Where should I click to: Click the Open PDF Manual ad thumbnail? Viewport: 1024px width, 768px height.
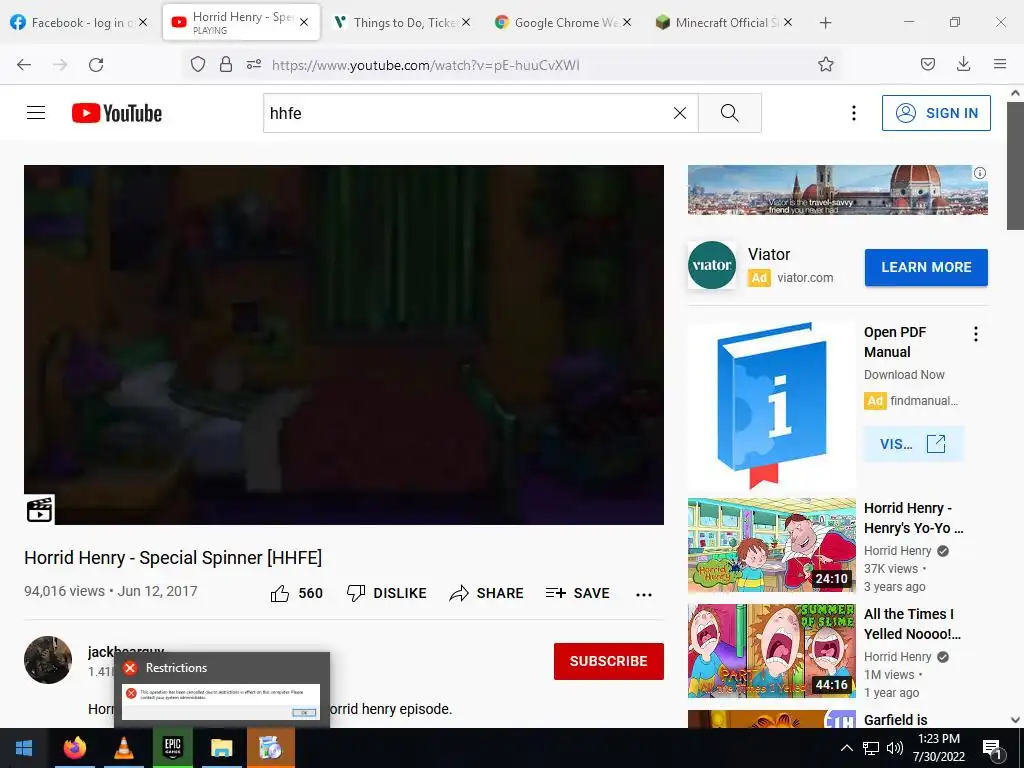click(x=771, y=406)
